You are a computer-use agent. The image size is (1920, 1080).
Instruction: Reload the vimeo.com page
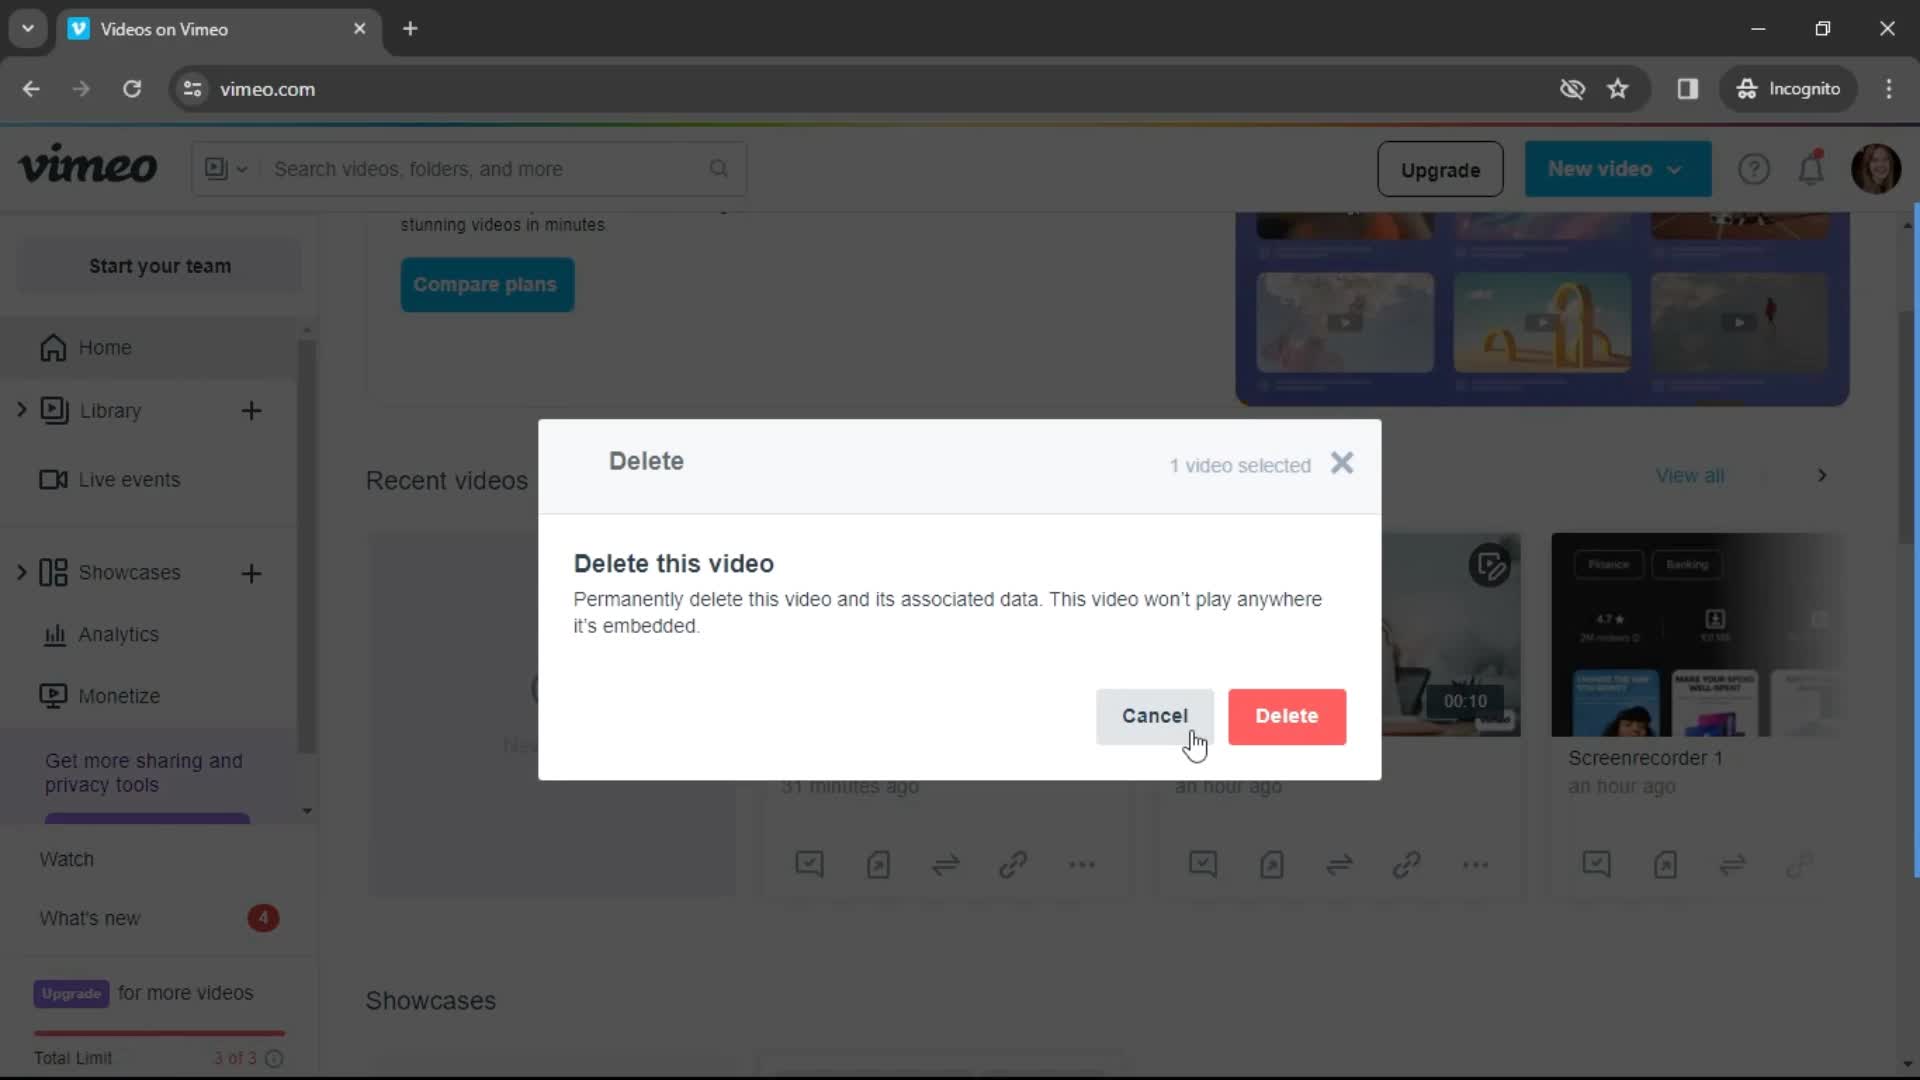click(x=132, y=89)
